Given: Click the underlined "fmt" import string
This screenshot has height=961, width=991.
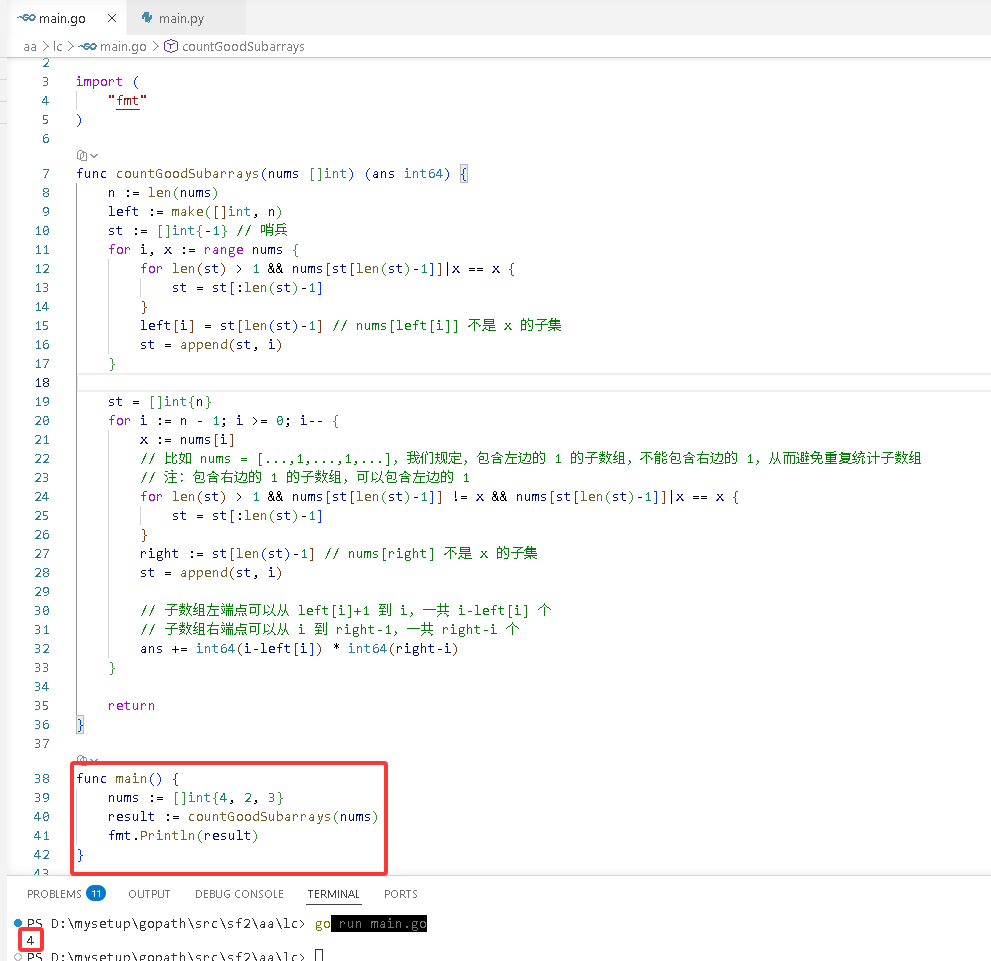Looking at the screenshot, I should pyautogui.click(x=127, y=100).
